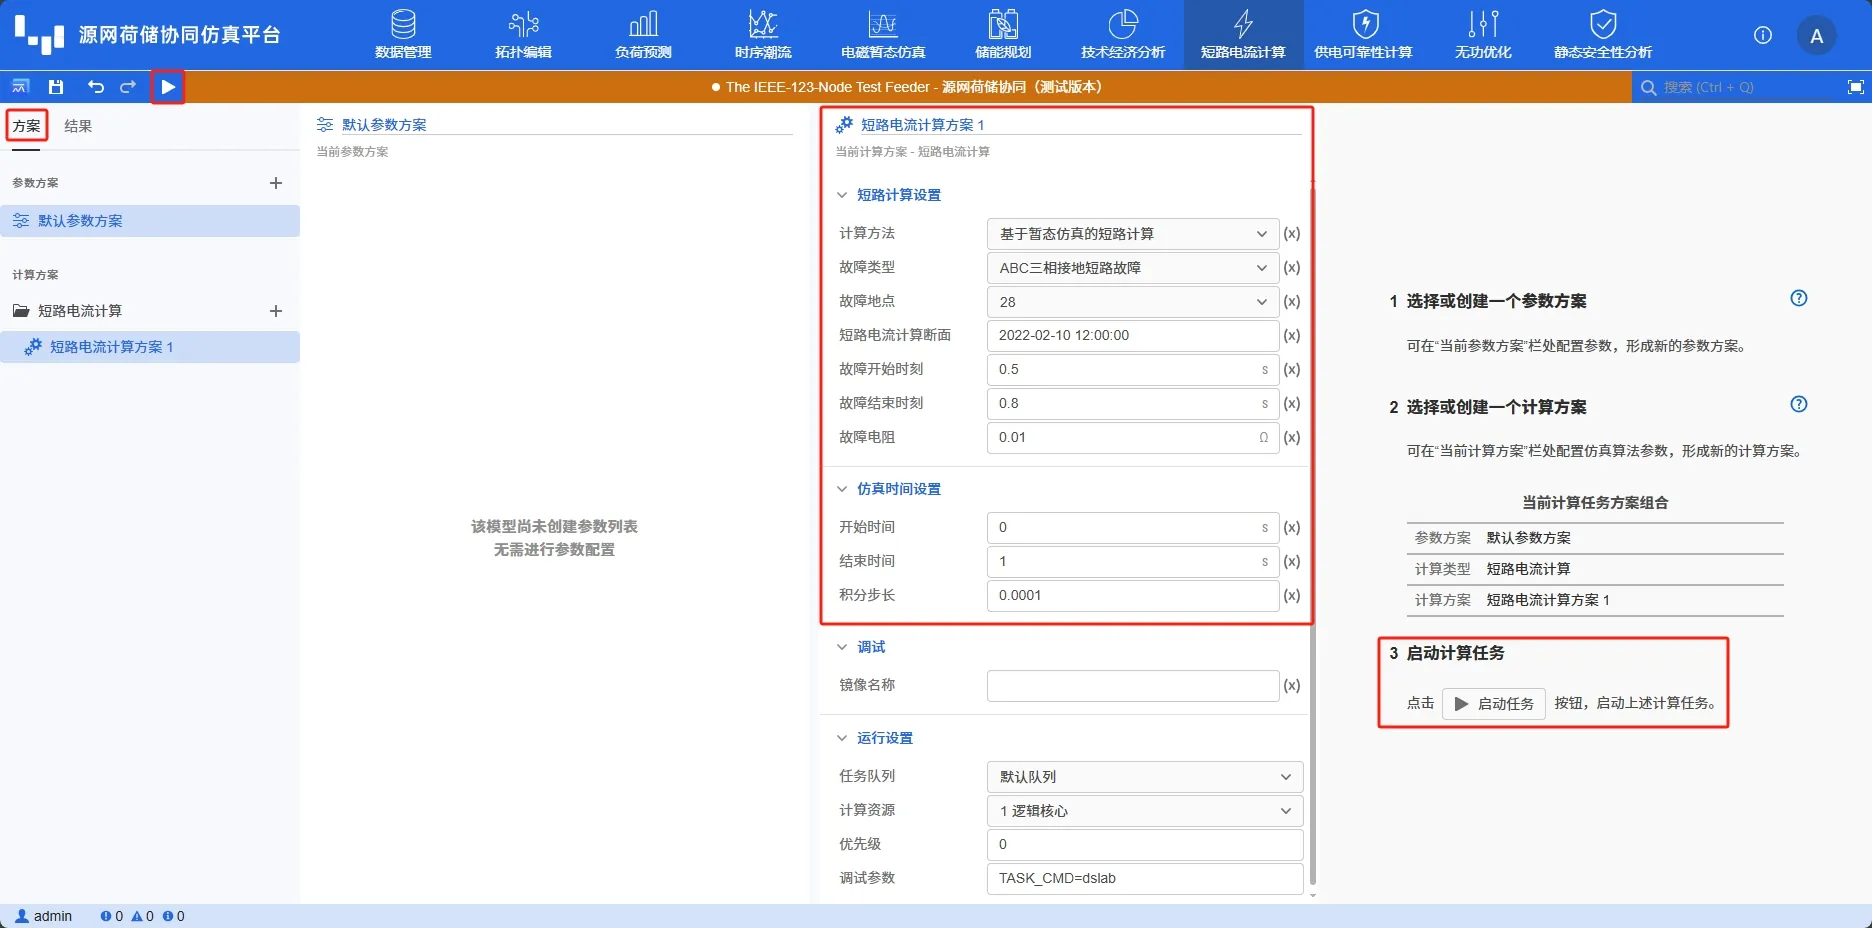
Task: Switch to the 结果 tab
Action: 78,126
